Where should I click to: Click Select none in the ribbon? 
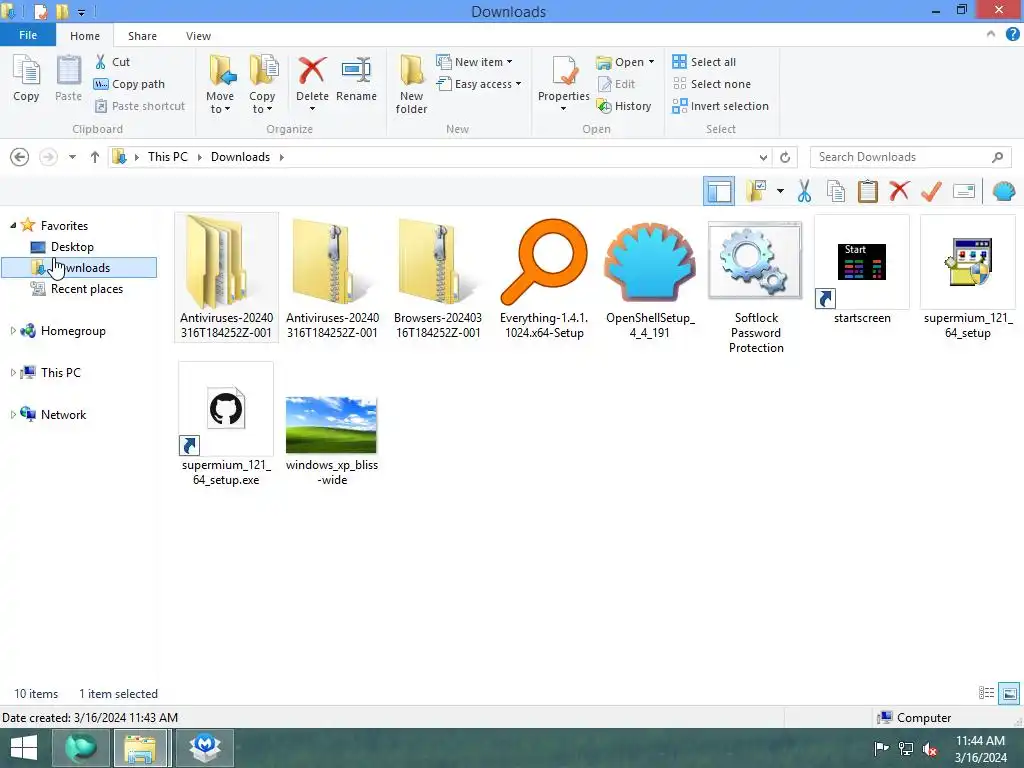pos(711,84)
